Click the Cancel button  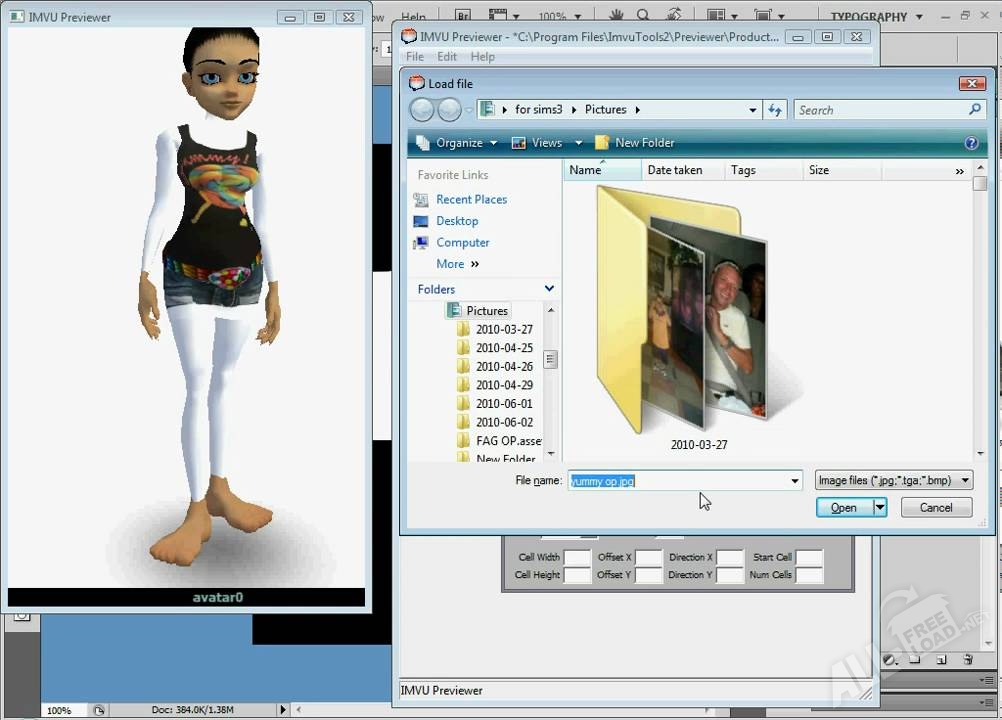[x=936, y=508]
